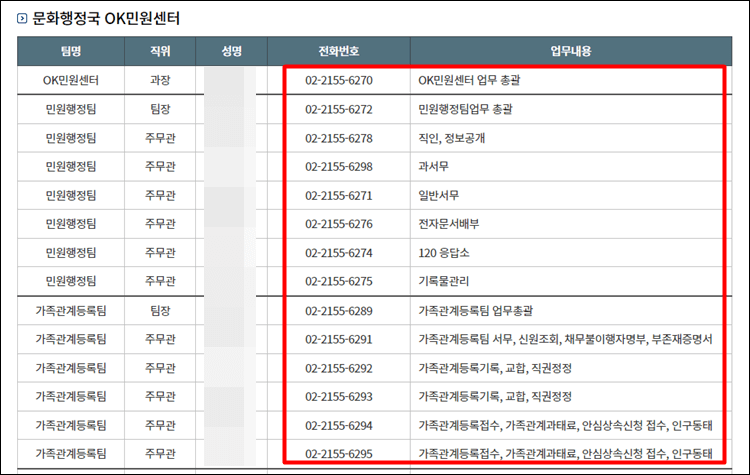The height and width of the screenshot is (475, 750).
Task: Select the 문화행정국 OK민원센터 heading text
Action: (106, 19)
